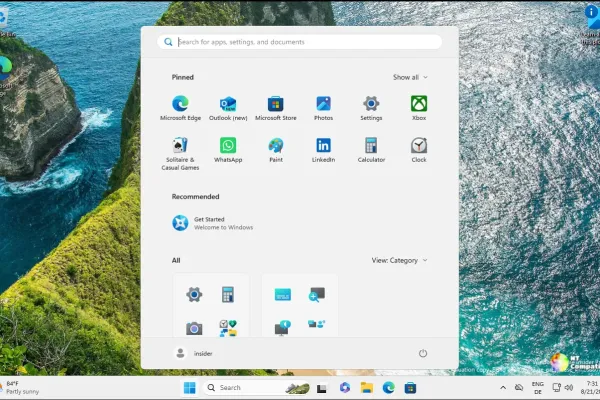Viewport: 600px width, 400px height.
Task: Click the Welcome to Windows text
Action: click(223, 227)
